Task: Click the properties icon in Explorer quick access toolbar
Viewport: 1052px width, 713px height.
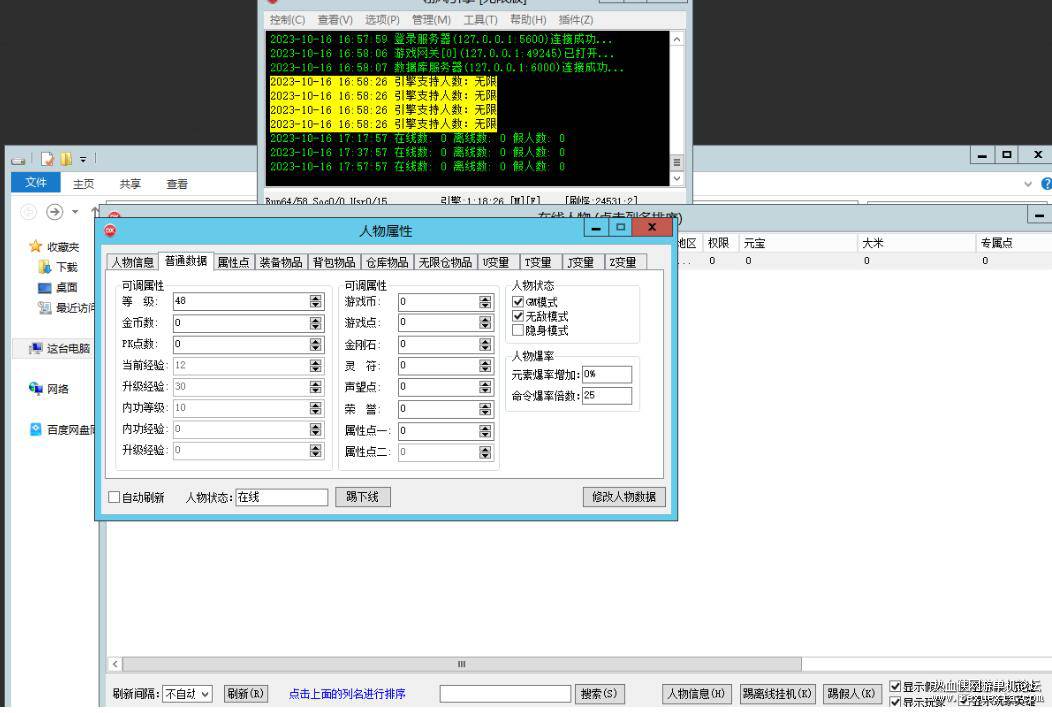Action: click(x=47, y=159)
